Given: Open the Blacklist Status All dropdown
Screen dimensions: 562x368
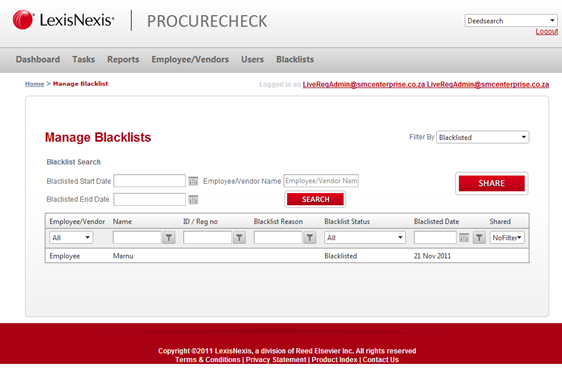Looking at the screenshot, I should tap(365, 238).
